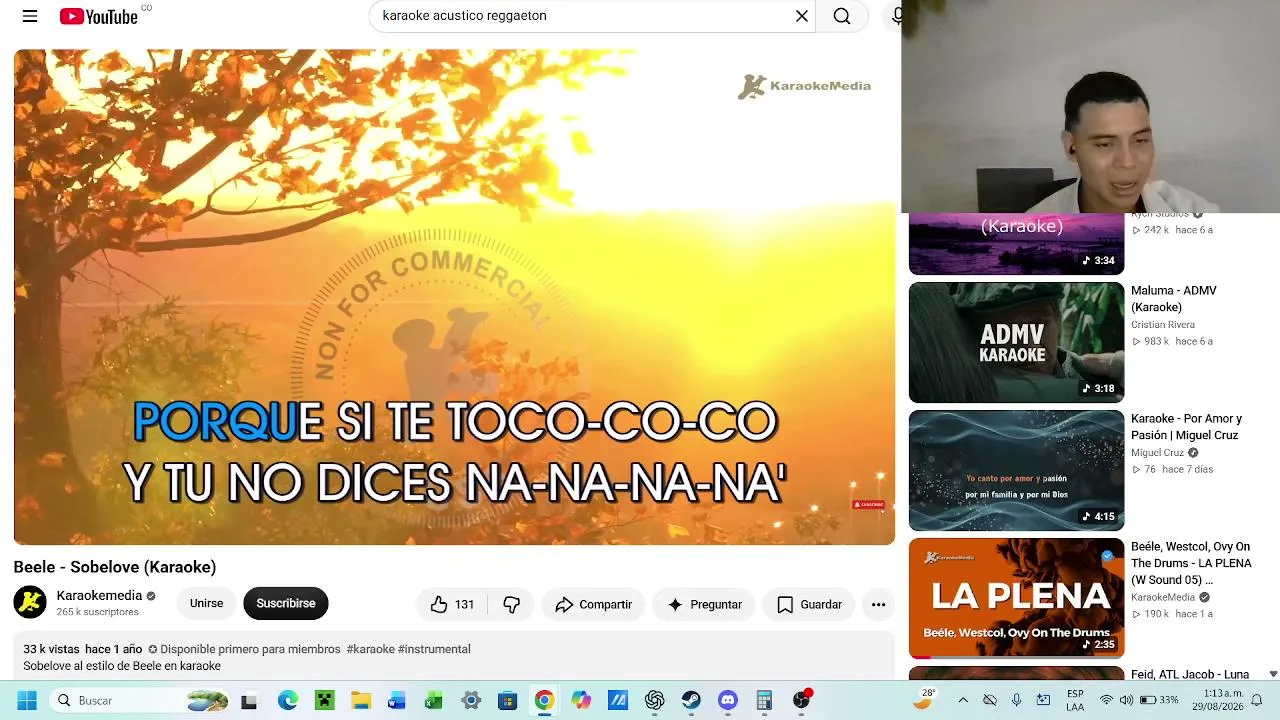The height and width of the screenshot is (720, 1280).
Task: Open ChatGPT from the taskbar
Action: pos(654,701)
